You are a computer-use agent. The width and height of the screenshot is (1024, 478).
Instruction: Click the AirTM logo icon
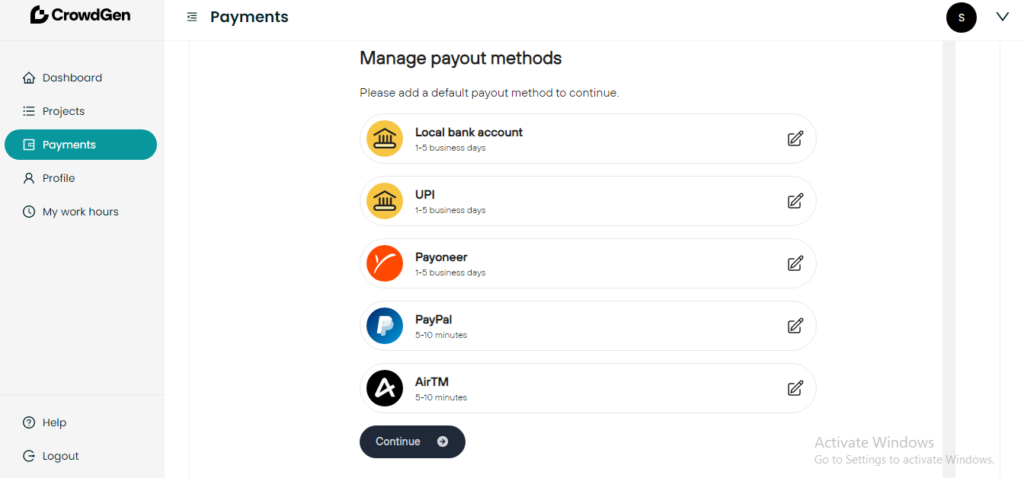[385, 388]
